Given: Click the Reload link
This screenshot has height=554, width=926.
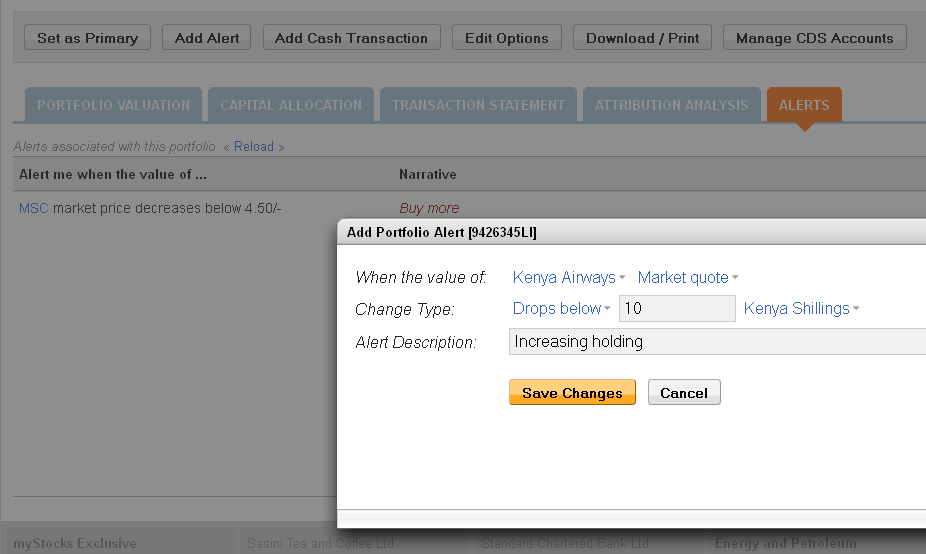Looking at the screenshot, I should point(254,146).
